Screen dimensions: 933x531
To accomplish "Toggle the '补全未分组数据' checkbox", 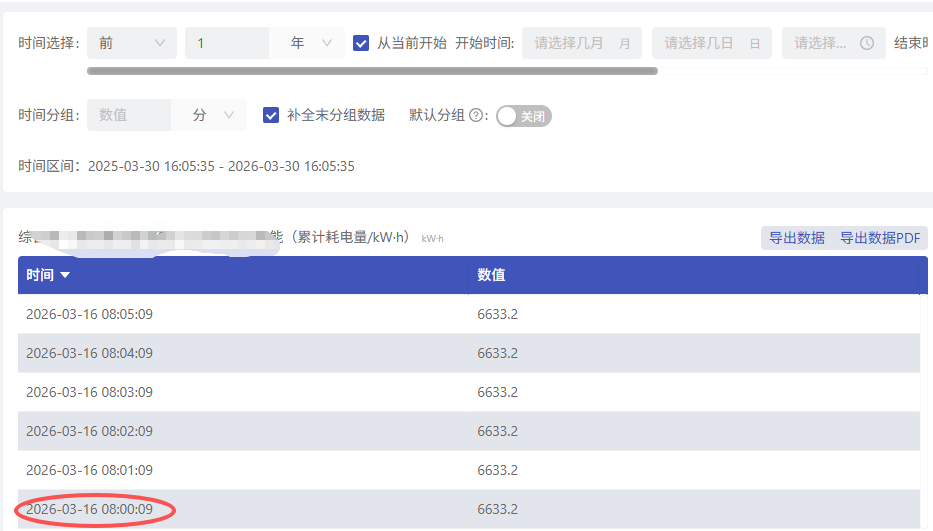I will coord(271,115).
